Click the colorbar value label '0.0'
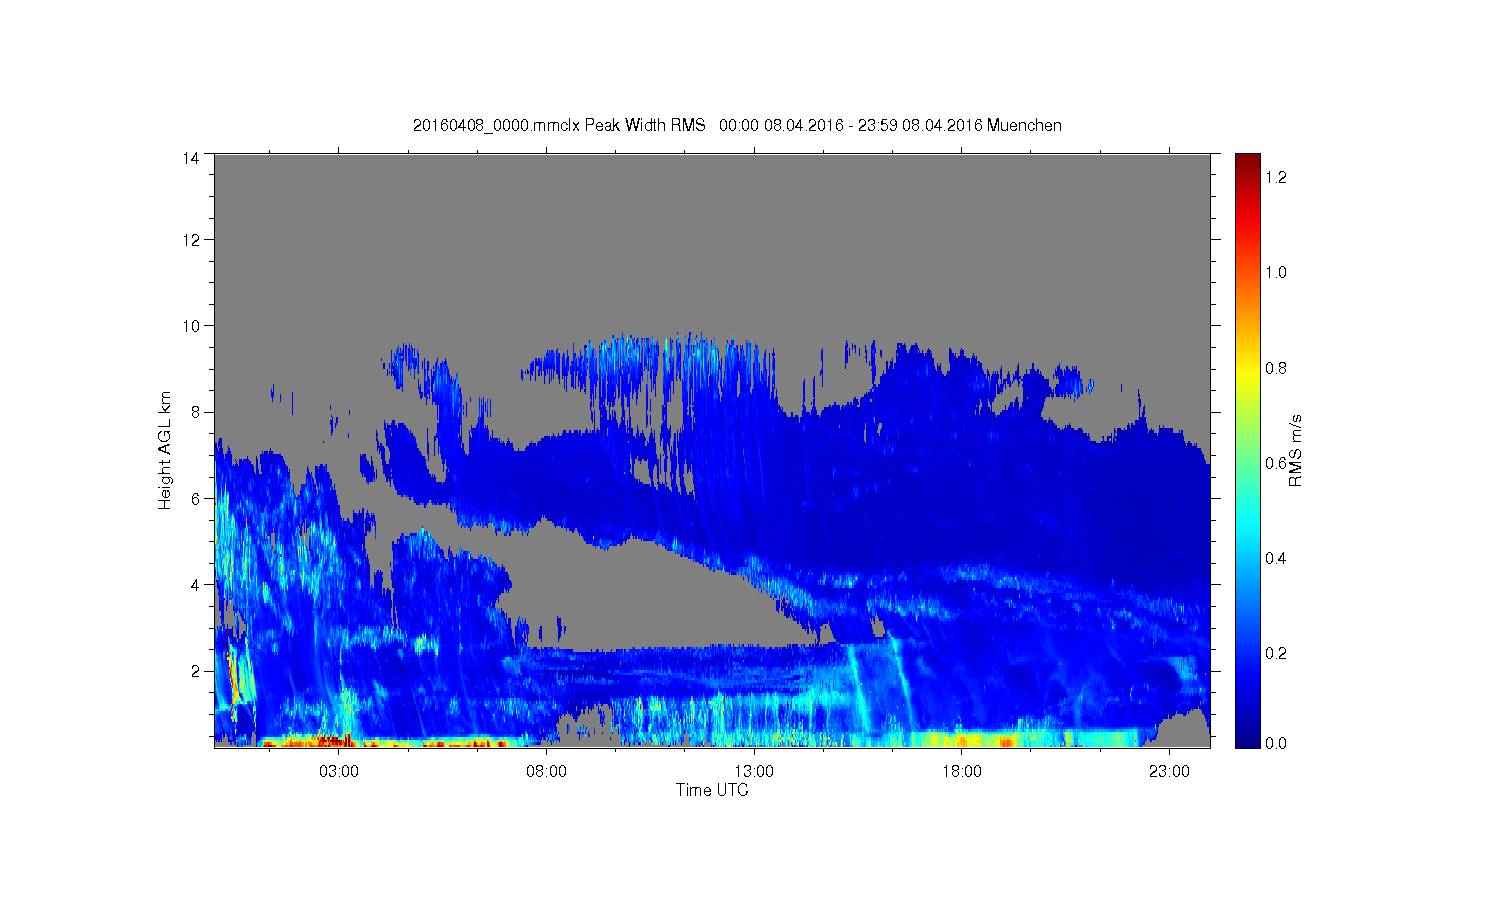Screen dimensions: 1500x900 [1276, 744]
